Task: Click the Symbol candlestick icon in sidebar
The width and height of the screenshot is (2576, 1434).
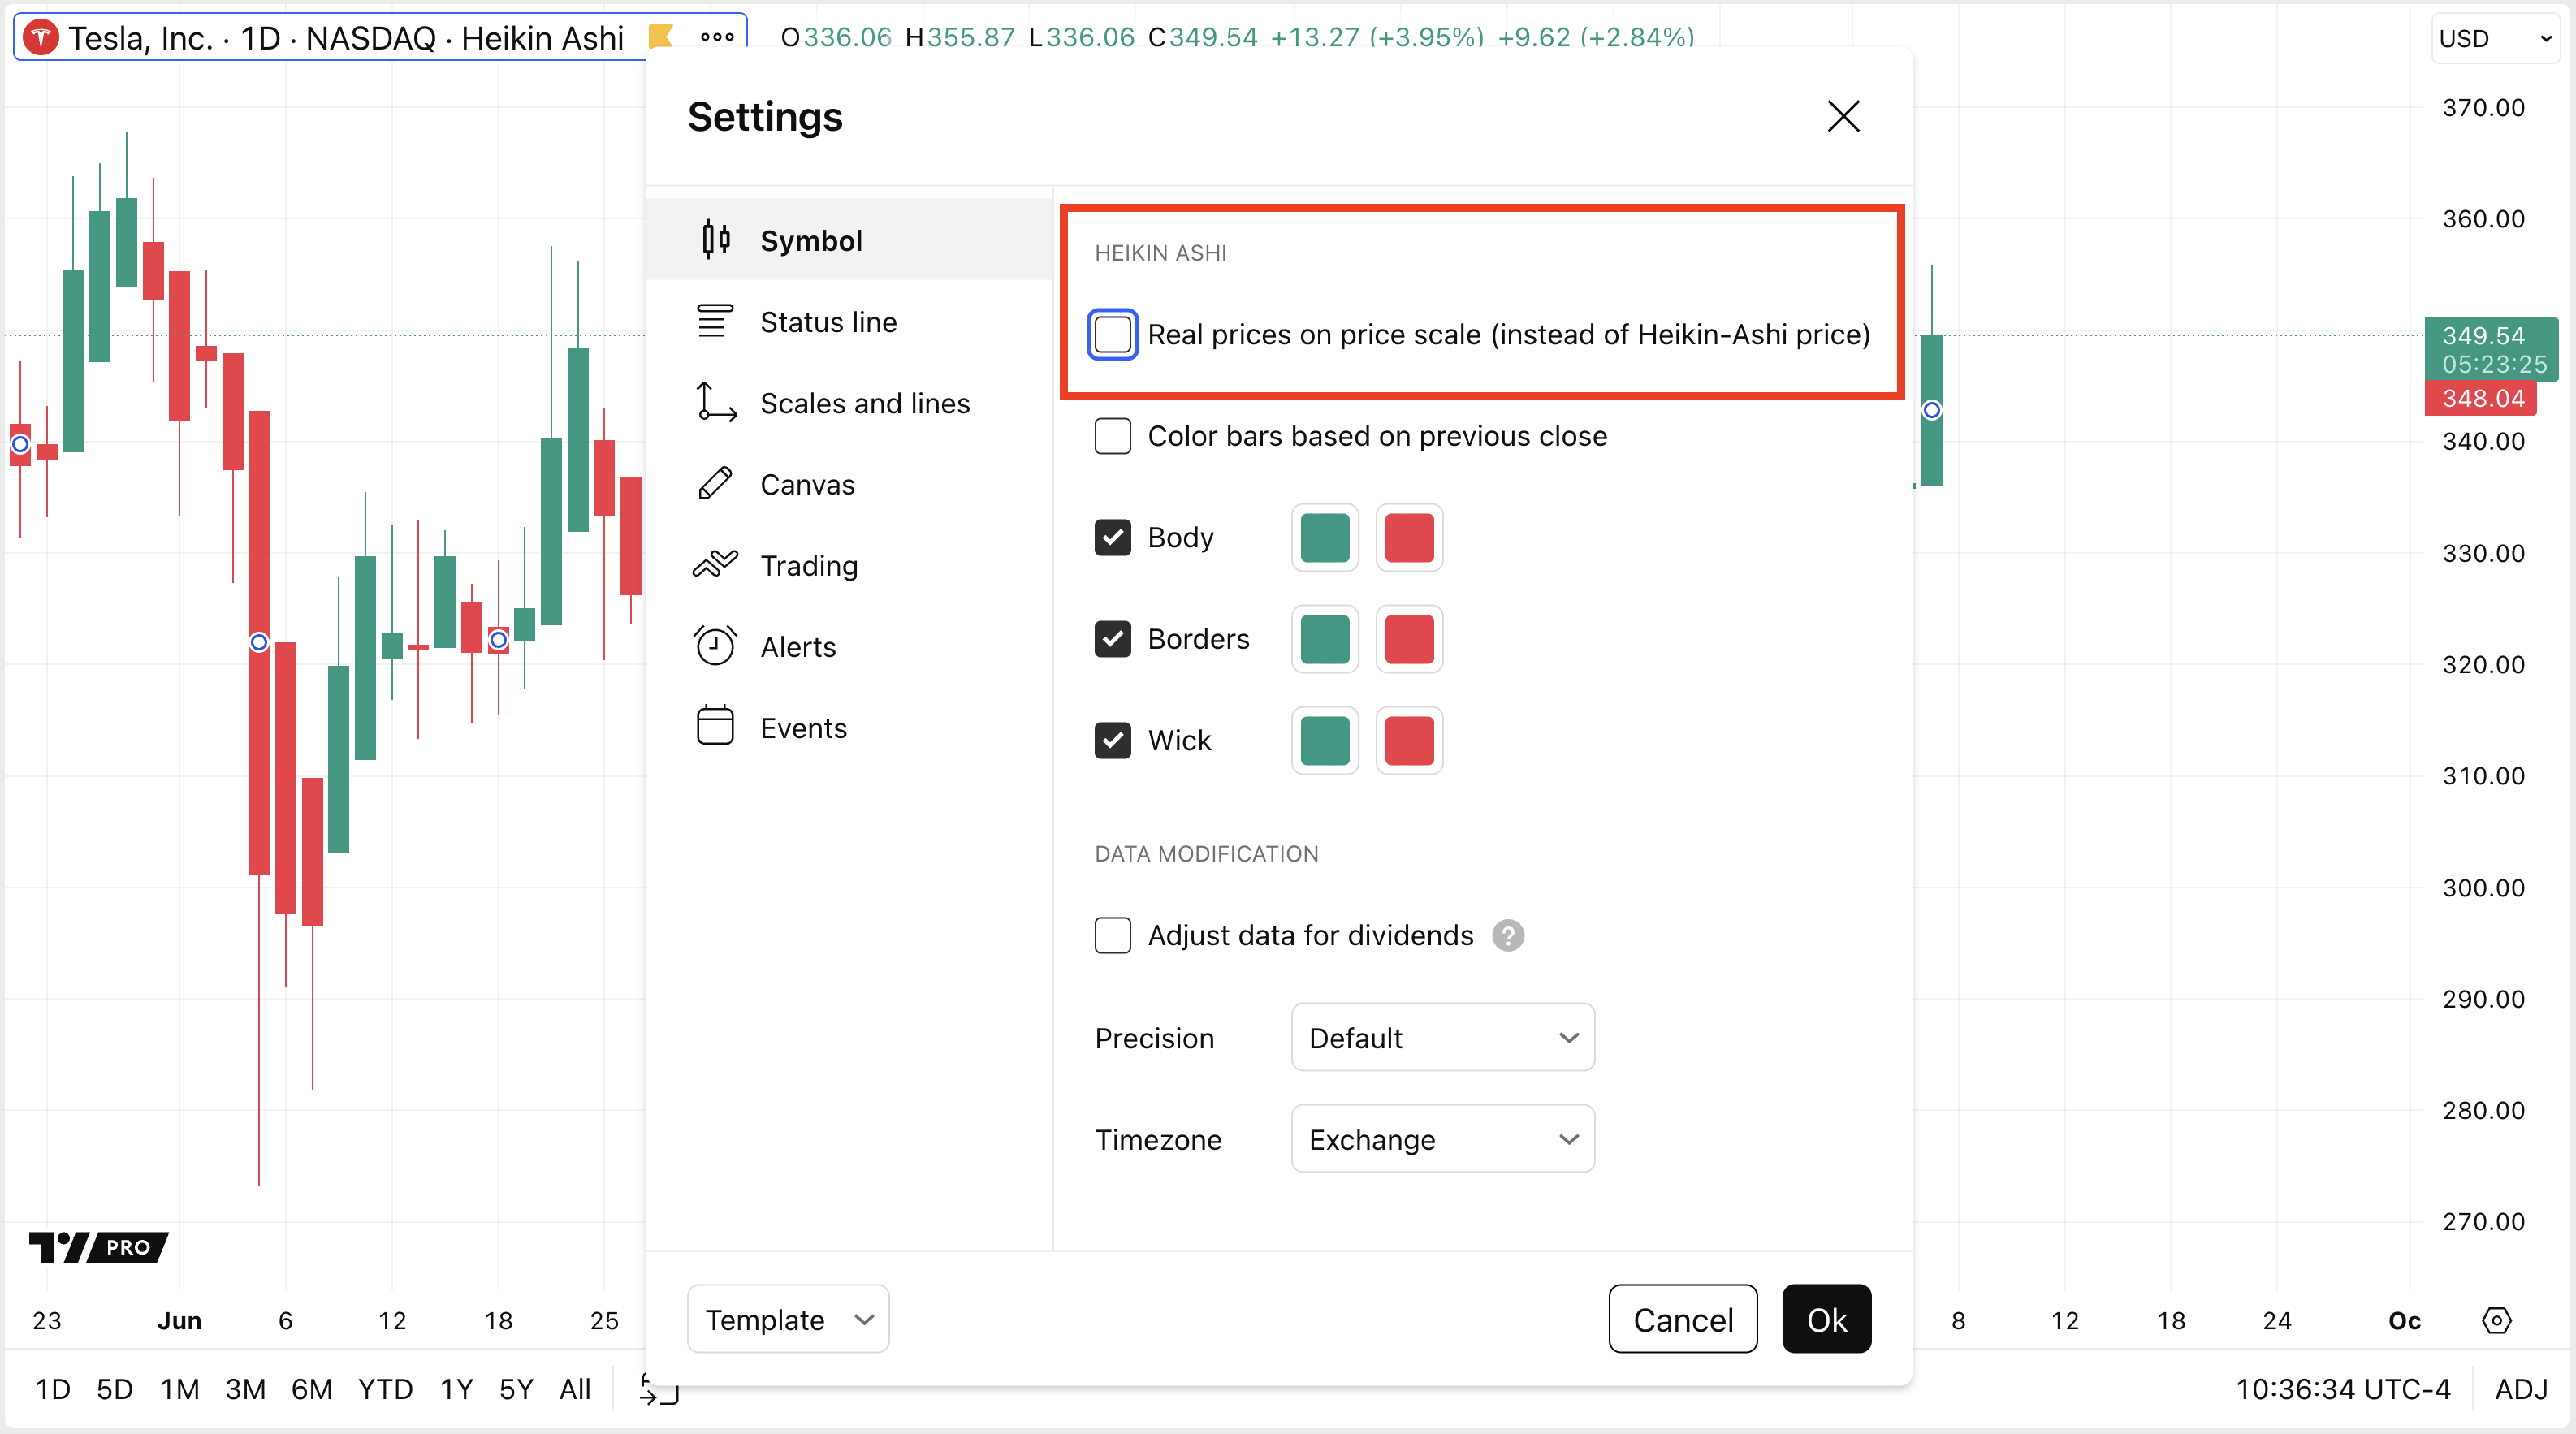Action: 715,240
